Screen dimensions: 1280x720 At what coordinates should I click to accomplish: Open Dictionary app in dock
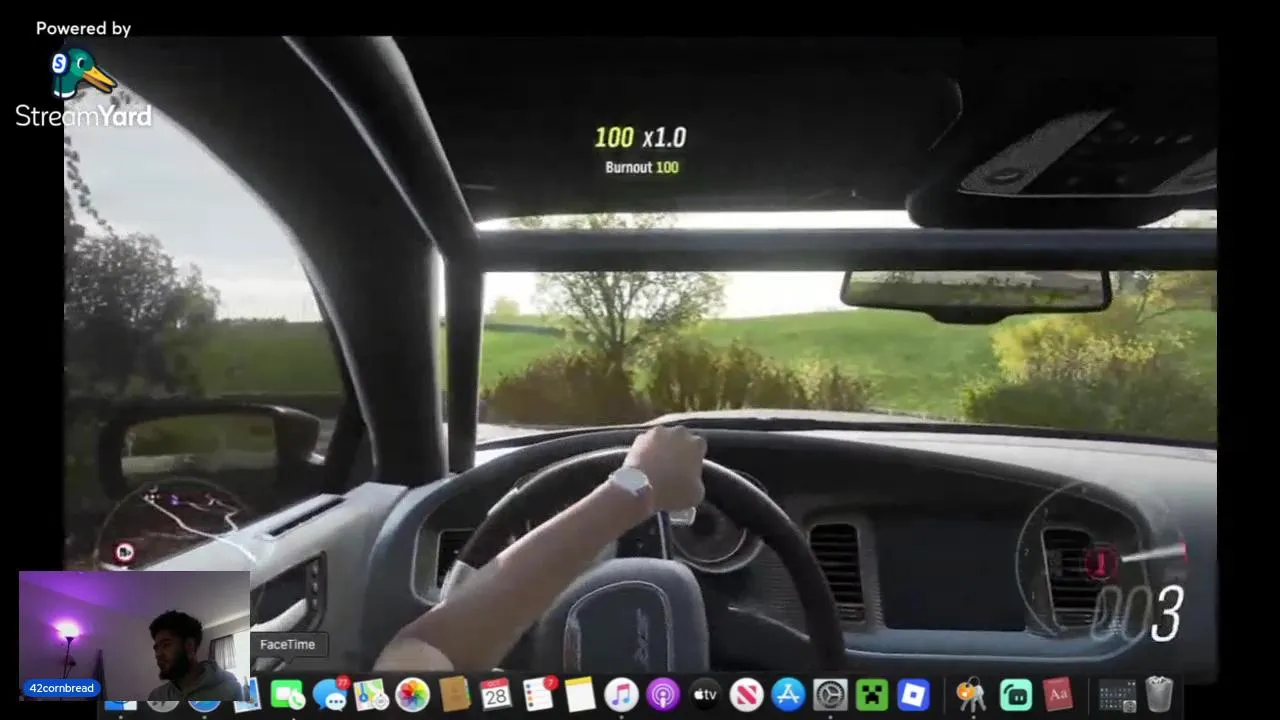click(1058, 694)
